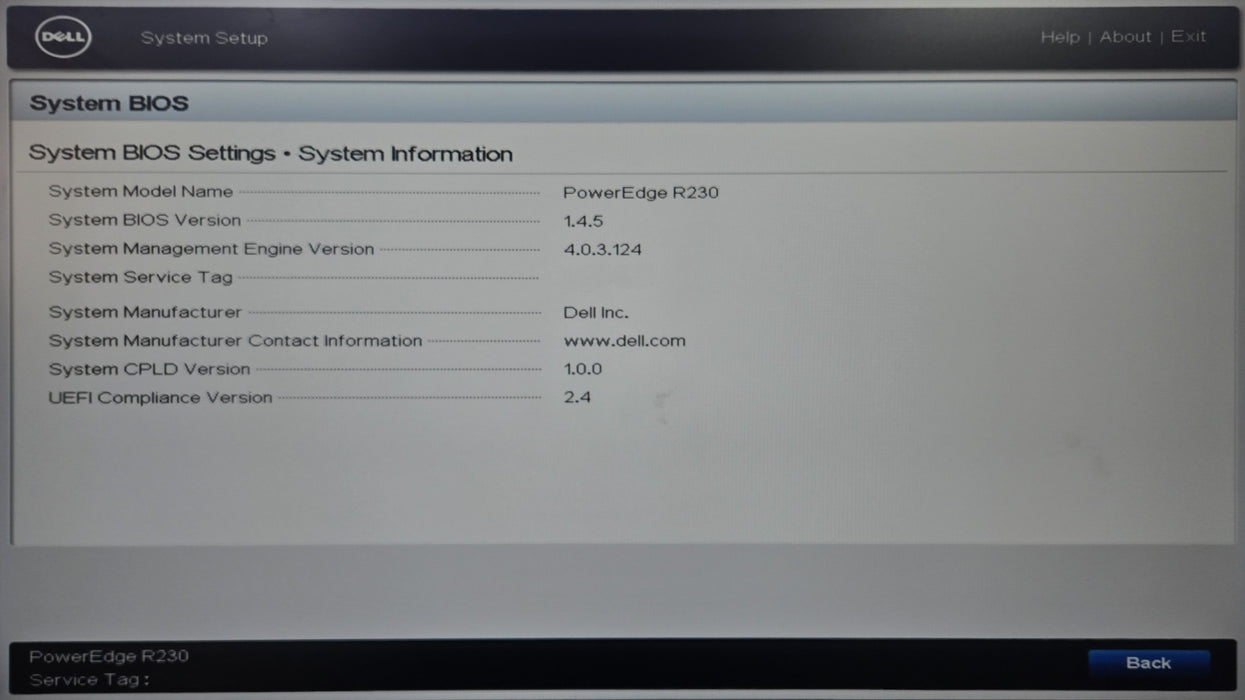Click the BIOS version value 1.4.5

click(x=584, y=221)
